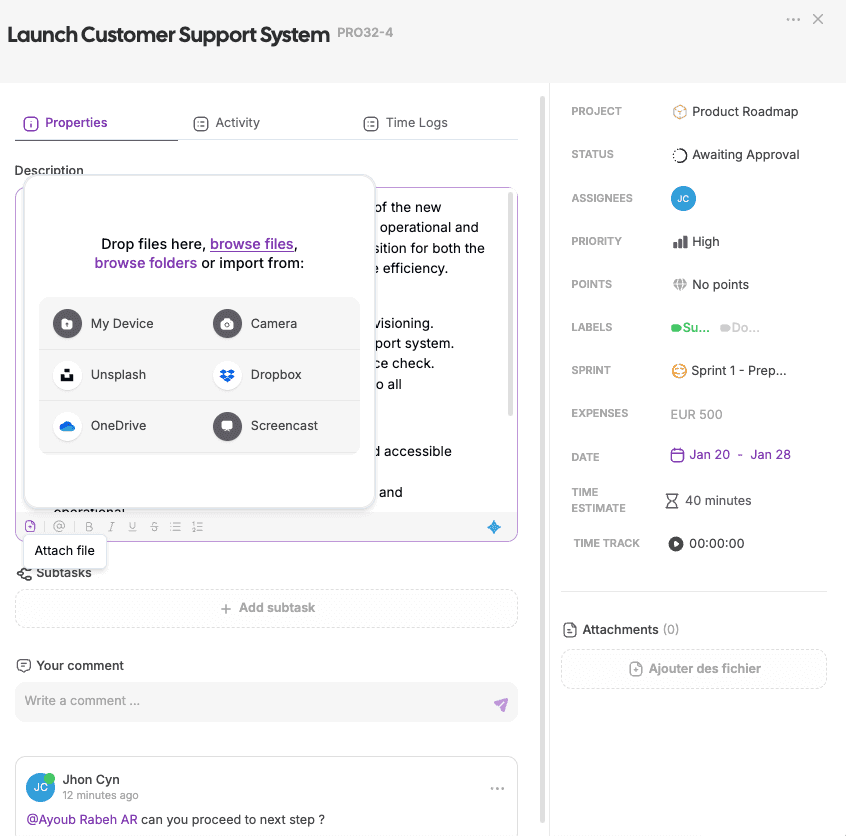Open the Time Logs tab
The height and width of the screenshot is (836, 846).
point(405,123)
